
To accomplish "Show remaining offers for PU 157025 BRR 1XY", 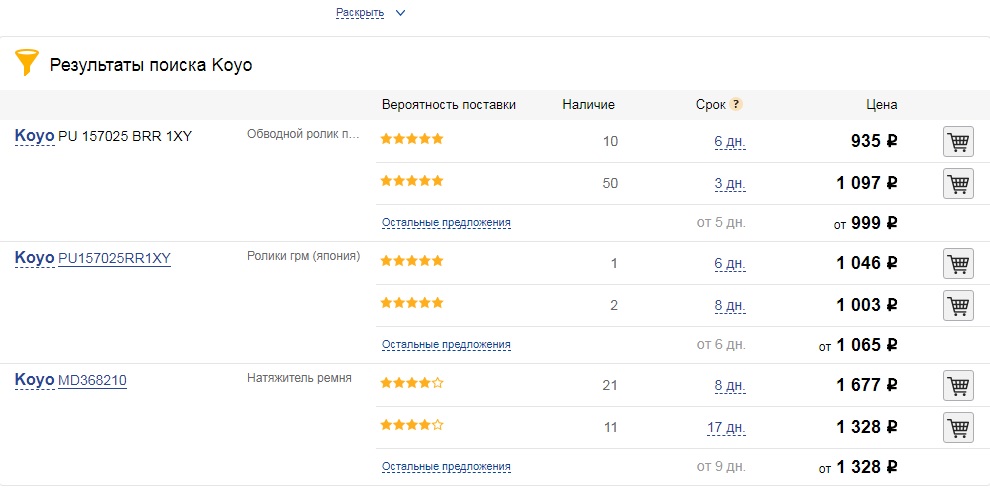I will point(446,223).
